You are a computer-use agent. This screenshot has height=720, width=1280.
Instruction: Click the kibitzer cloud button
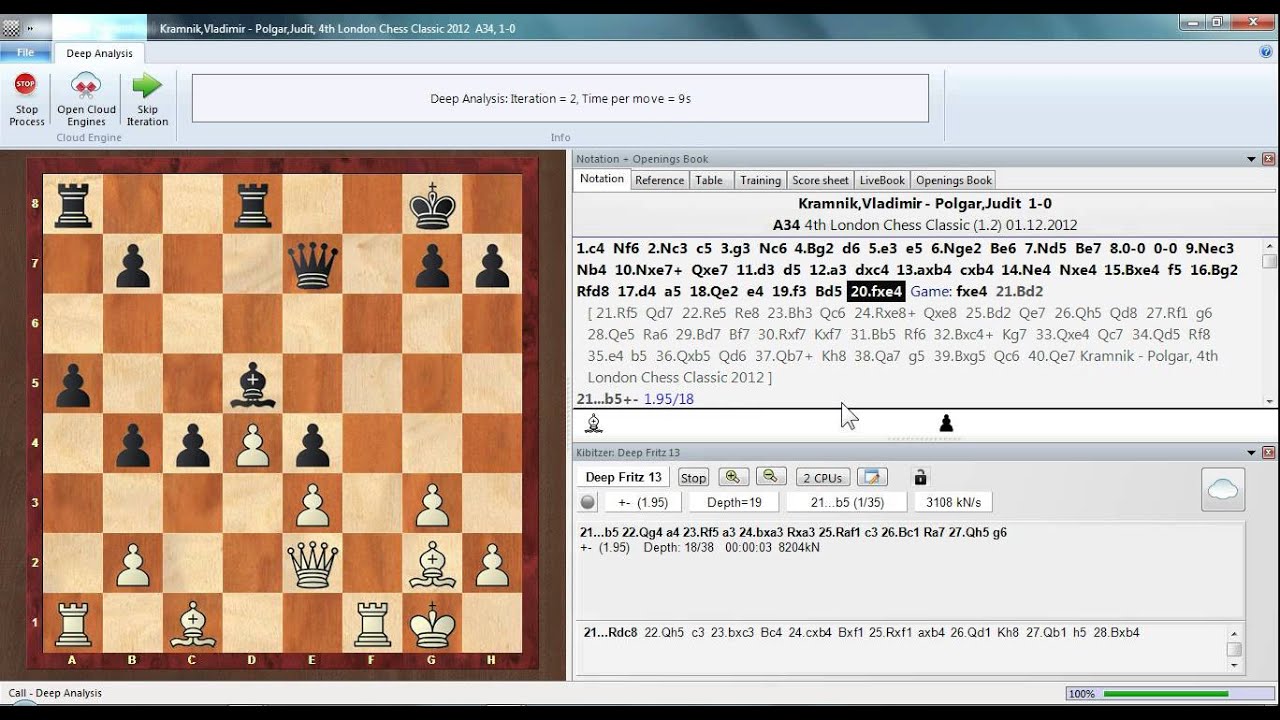1222,489
